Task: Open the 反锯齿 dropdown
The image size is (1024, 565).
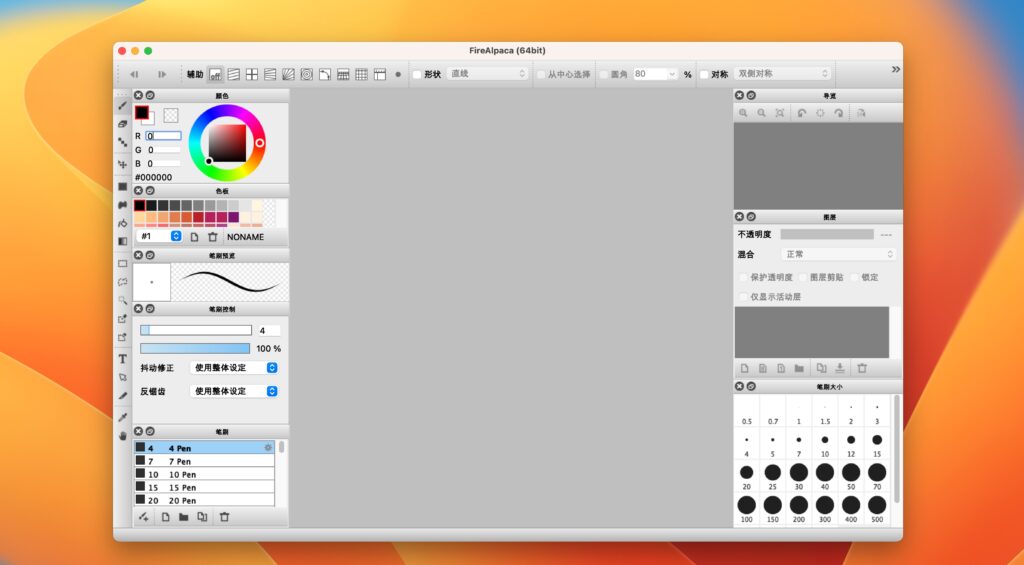Action: coord(234,391)
